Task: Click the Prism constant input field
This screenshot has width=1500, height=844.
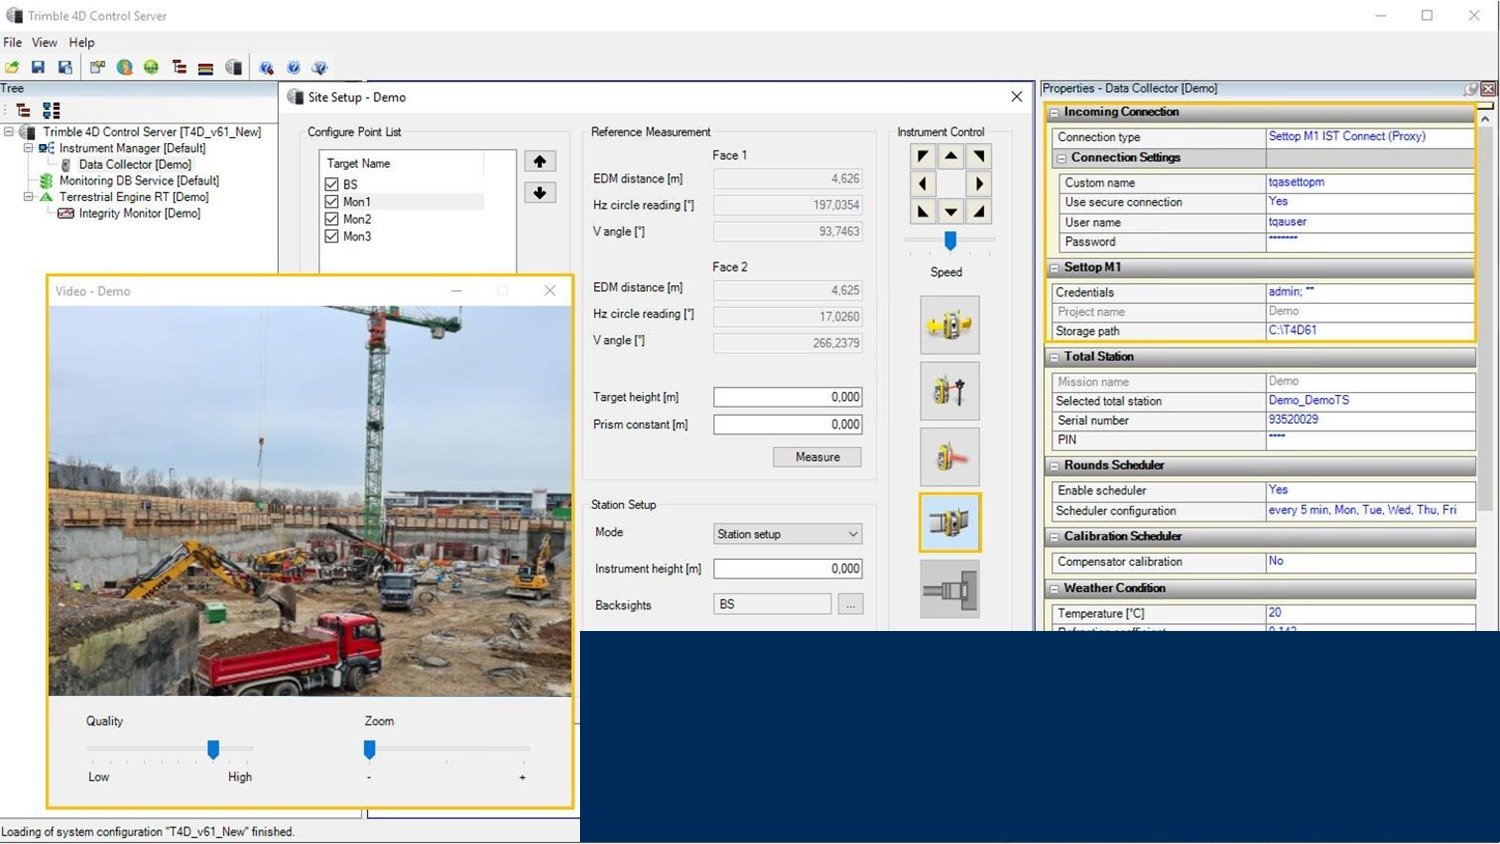Action: click(x=788, y=424)
